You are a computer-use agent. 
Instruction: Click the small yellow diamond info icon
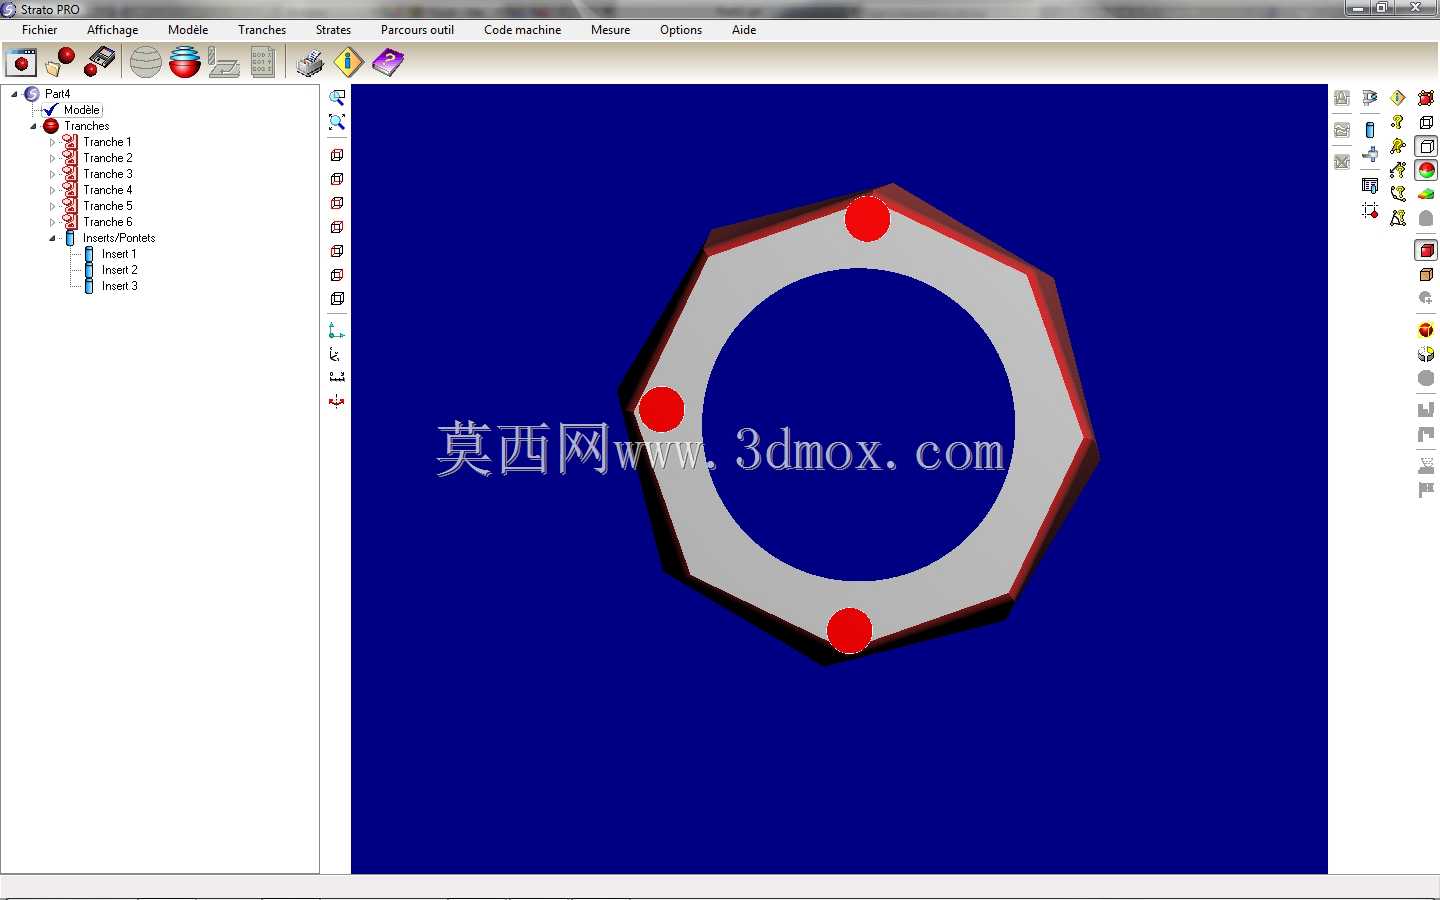1398,97
